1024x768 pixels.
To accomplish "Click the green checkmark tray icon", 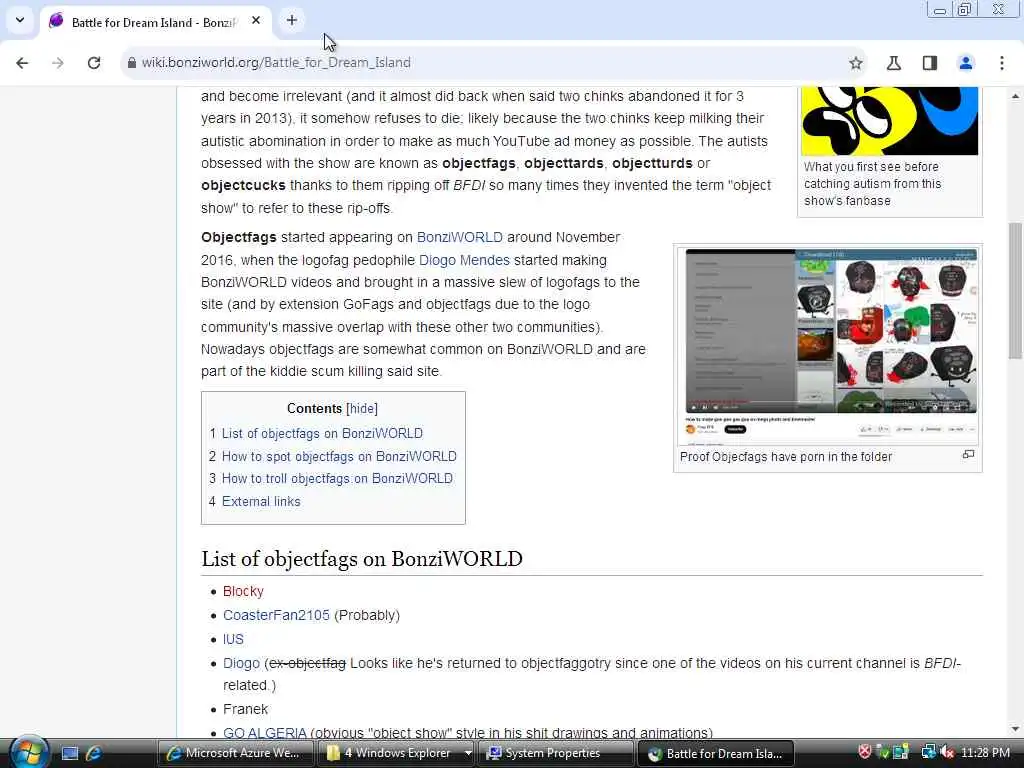I will 884,752.
